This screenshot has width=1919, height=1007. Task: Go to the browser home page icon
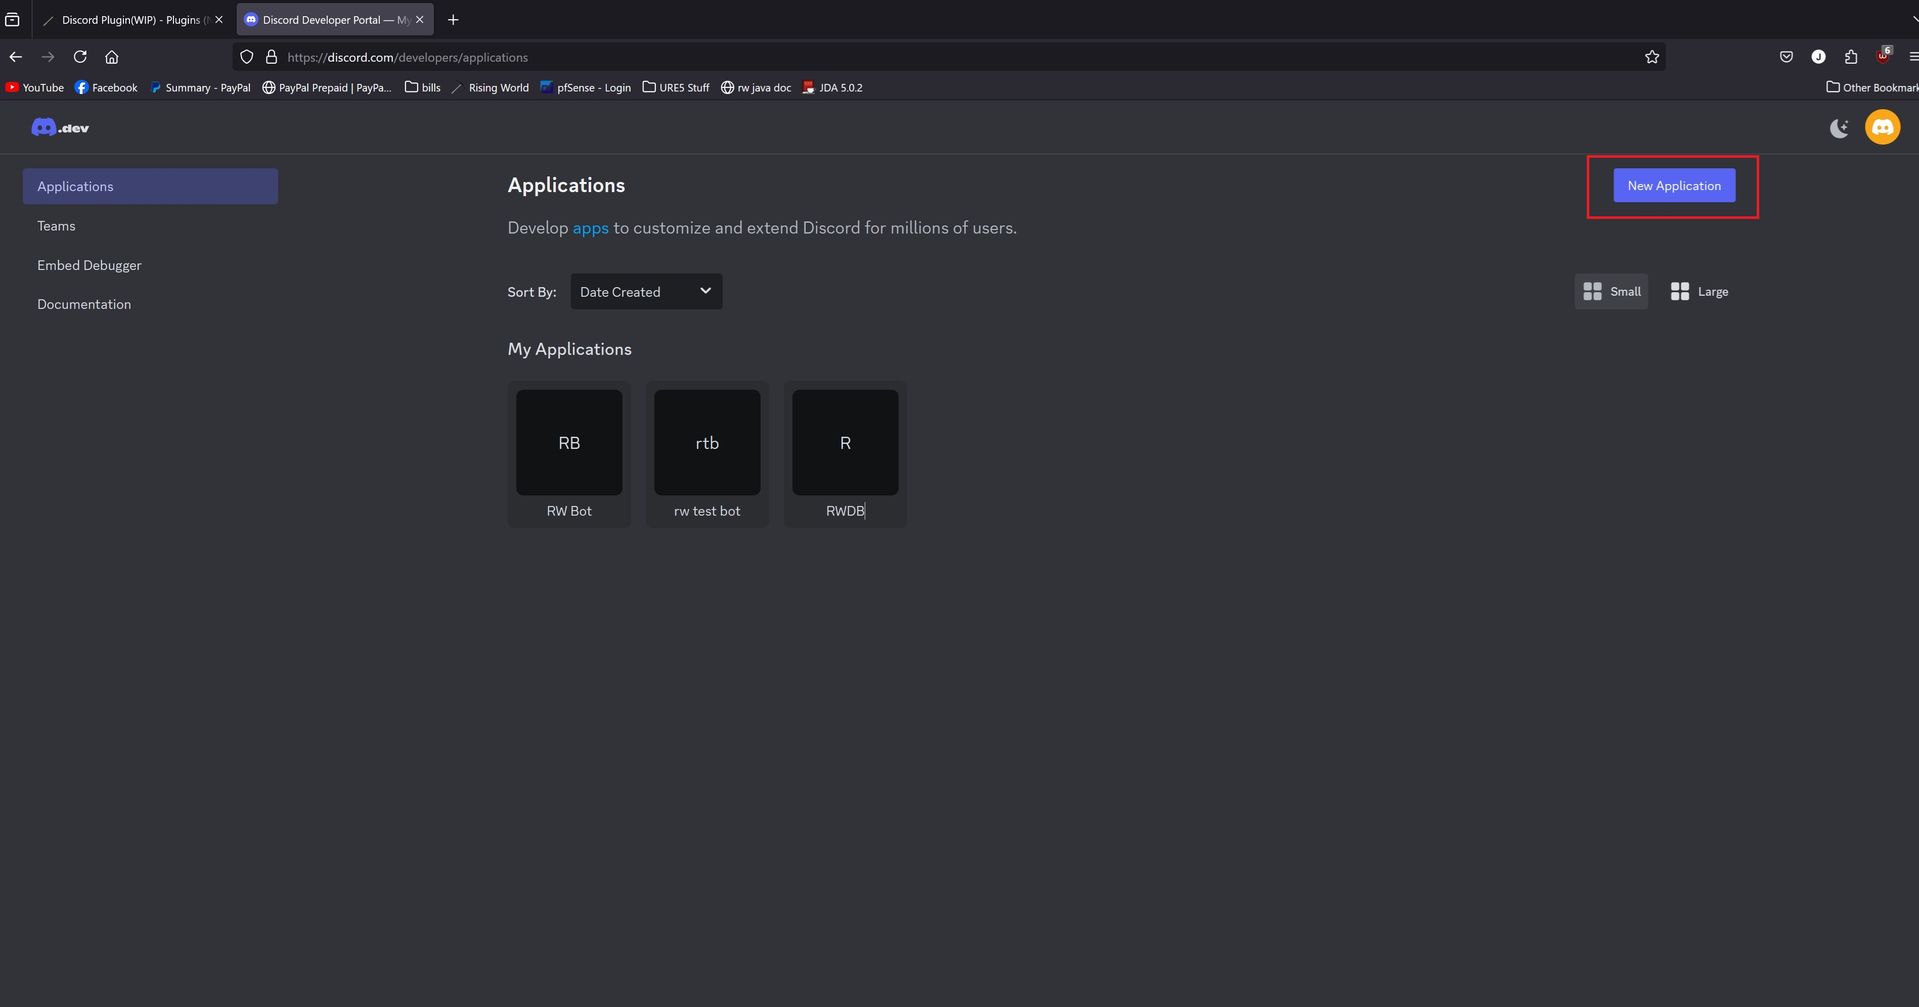tap(112, 57)
